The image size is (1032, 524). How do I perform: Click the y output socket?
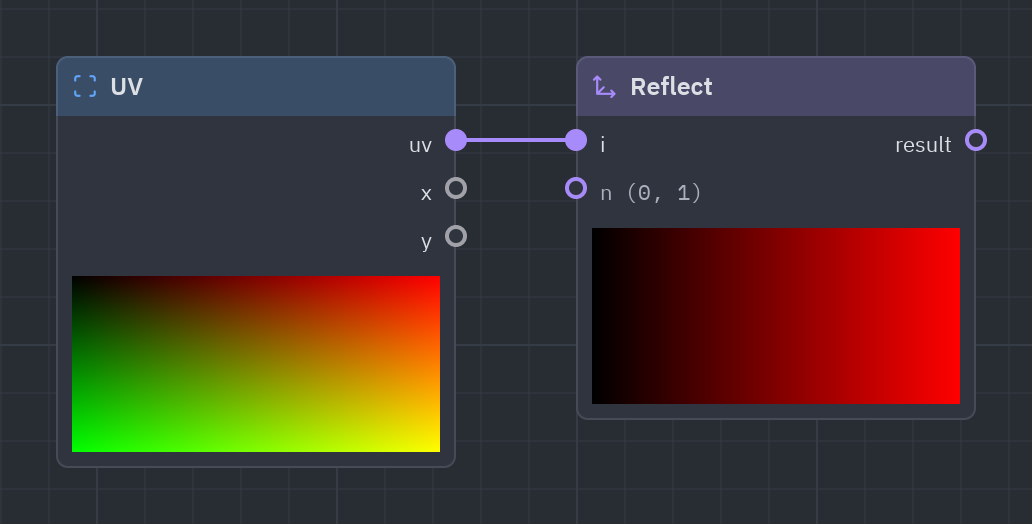(x=456, y=236)
